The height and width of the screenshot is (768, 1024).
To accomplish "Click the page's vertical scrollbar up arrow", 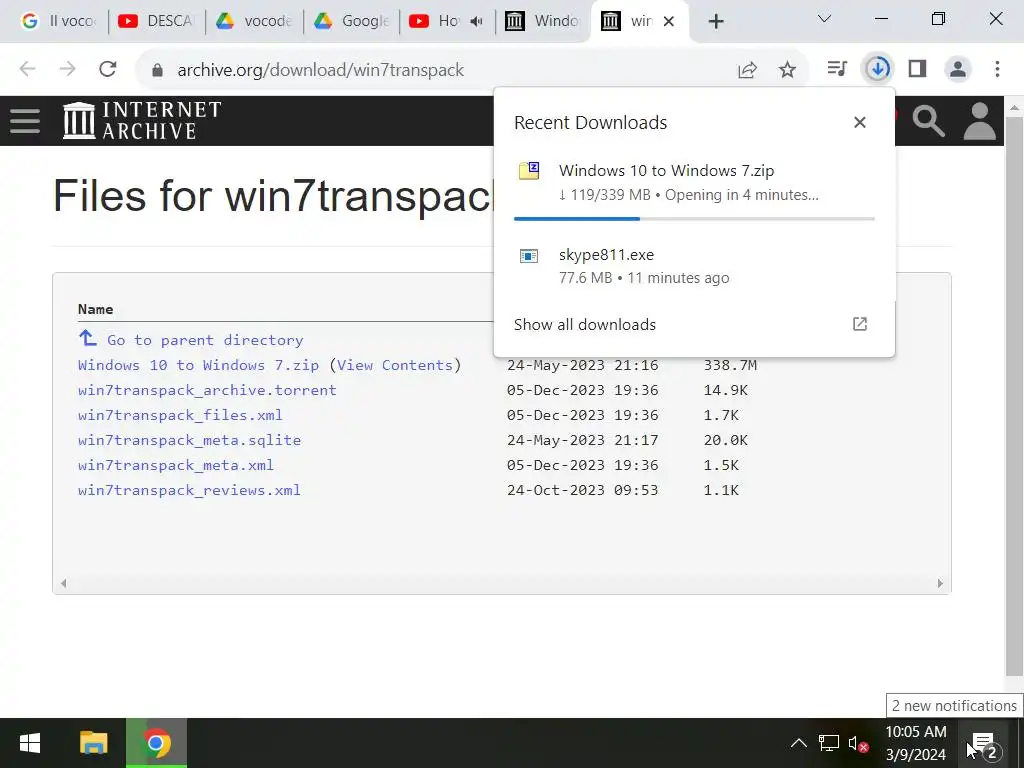I will click(x=1014, y=106).
